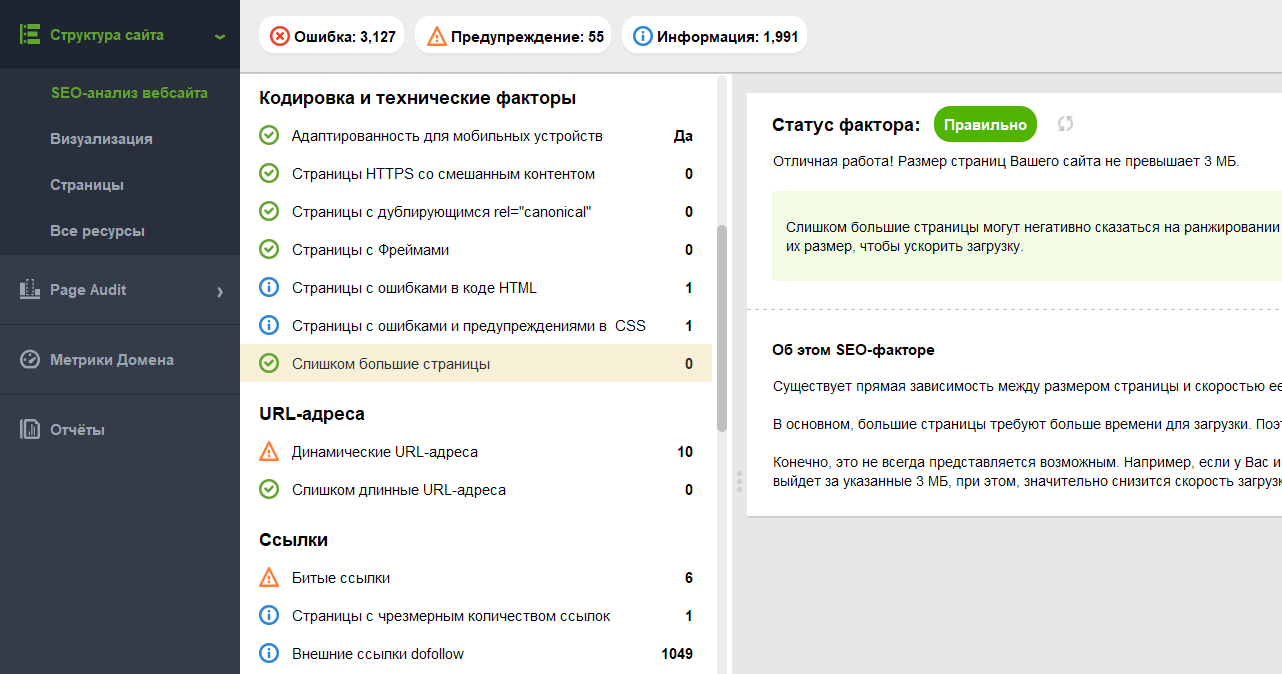Click the Об этом SEO-факторе heading
1282x674 pixels.
click(x=853, y=350)
